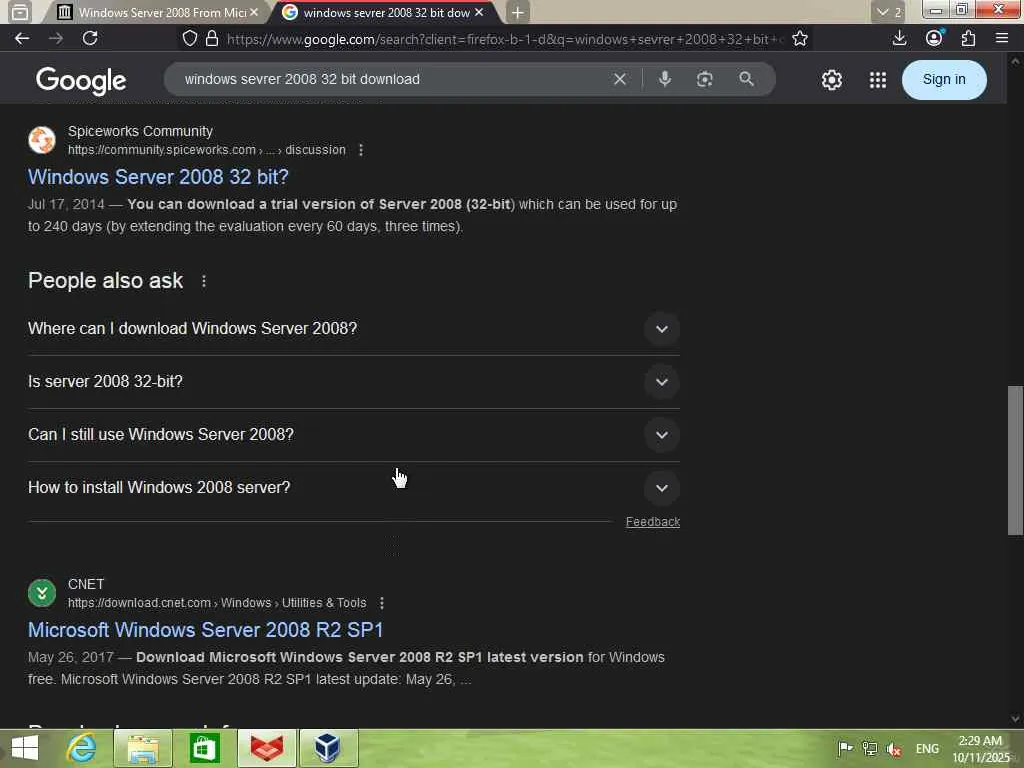1024x768 pixels.
Task: Bookmark this page with the star
Action: [x=799, y=39]
